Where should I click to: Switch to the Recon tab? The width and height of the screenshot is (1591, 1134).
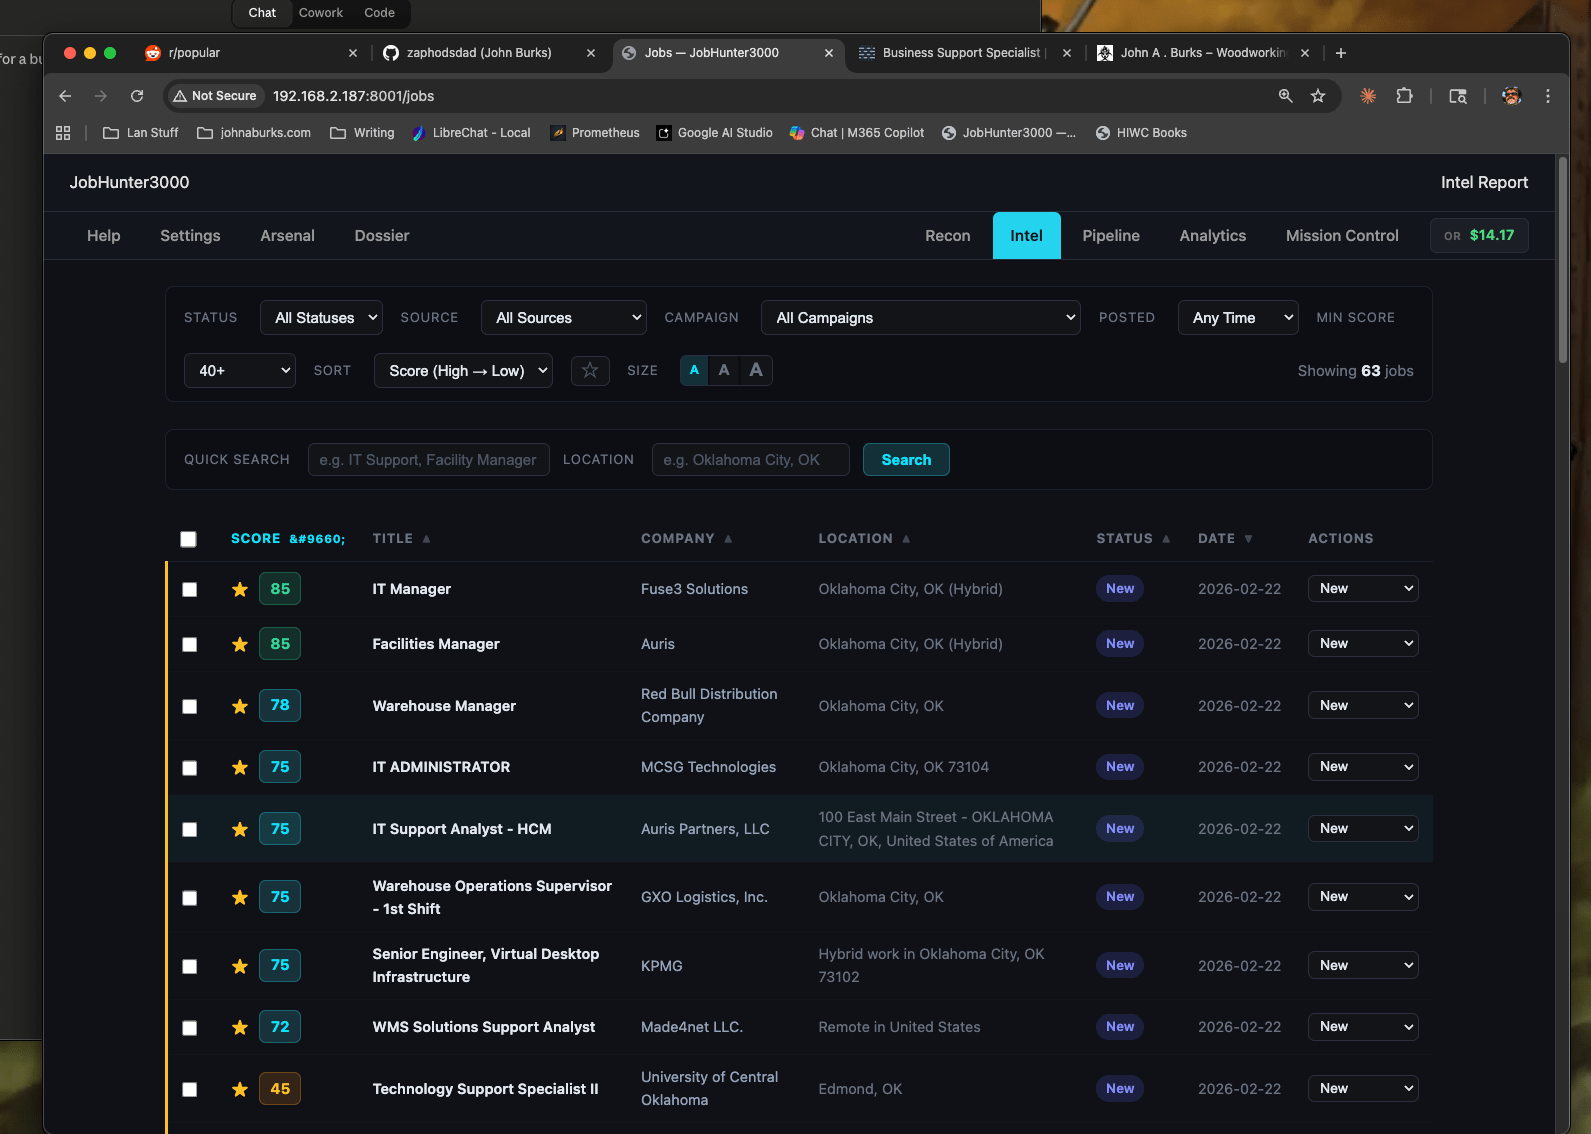pyautogui.click(x=948, y=236)
